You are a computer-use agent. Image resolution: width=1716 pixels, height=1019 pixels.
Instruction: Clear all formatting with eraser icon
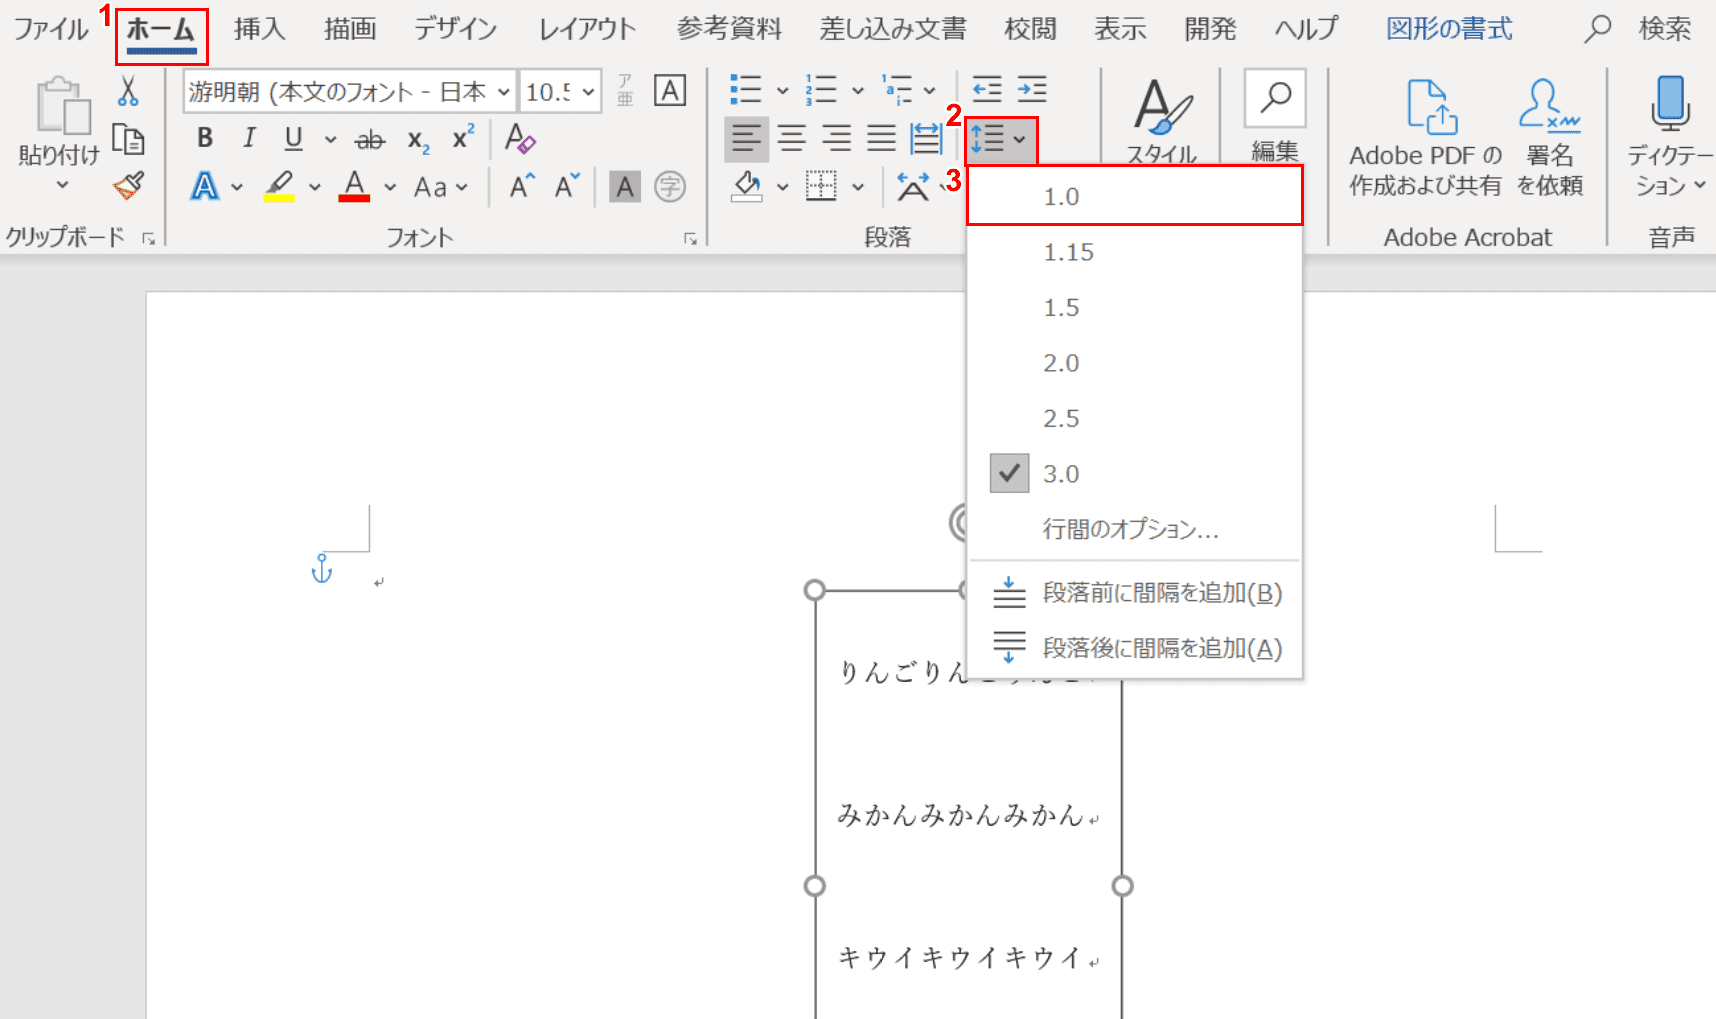pos(520,139)
